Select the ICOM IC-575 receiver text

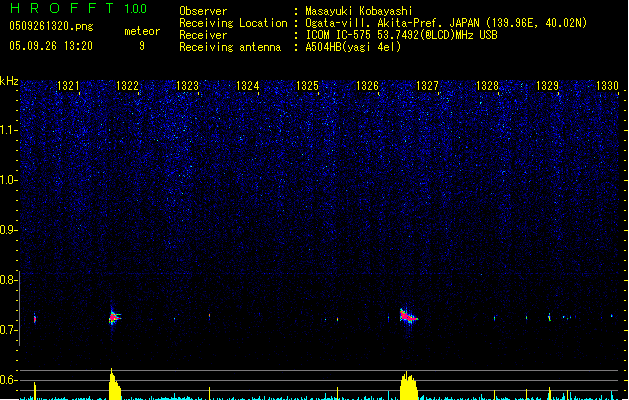click(401, 35)
